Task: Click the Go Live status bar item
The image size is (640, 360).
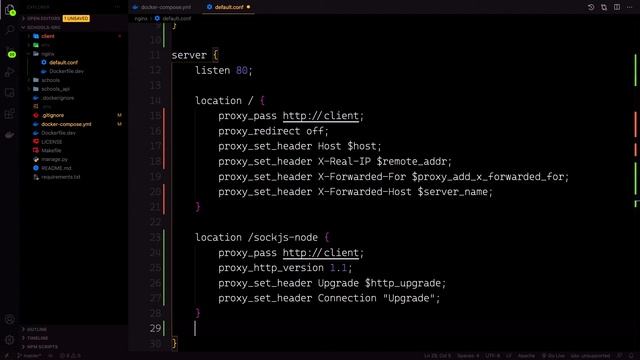Action: (553, 356)
